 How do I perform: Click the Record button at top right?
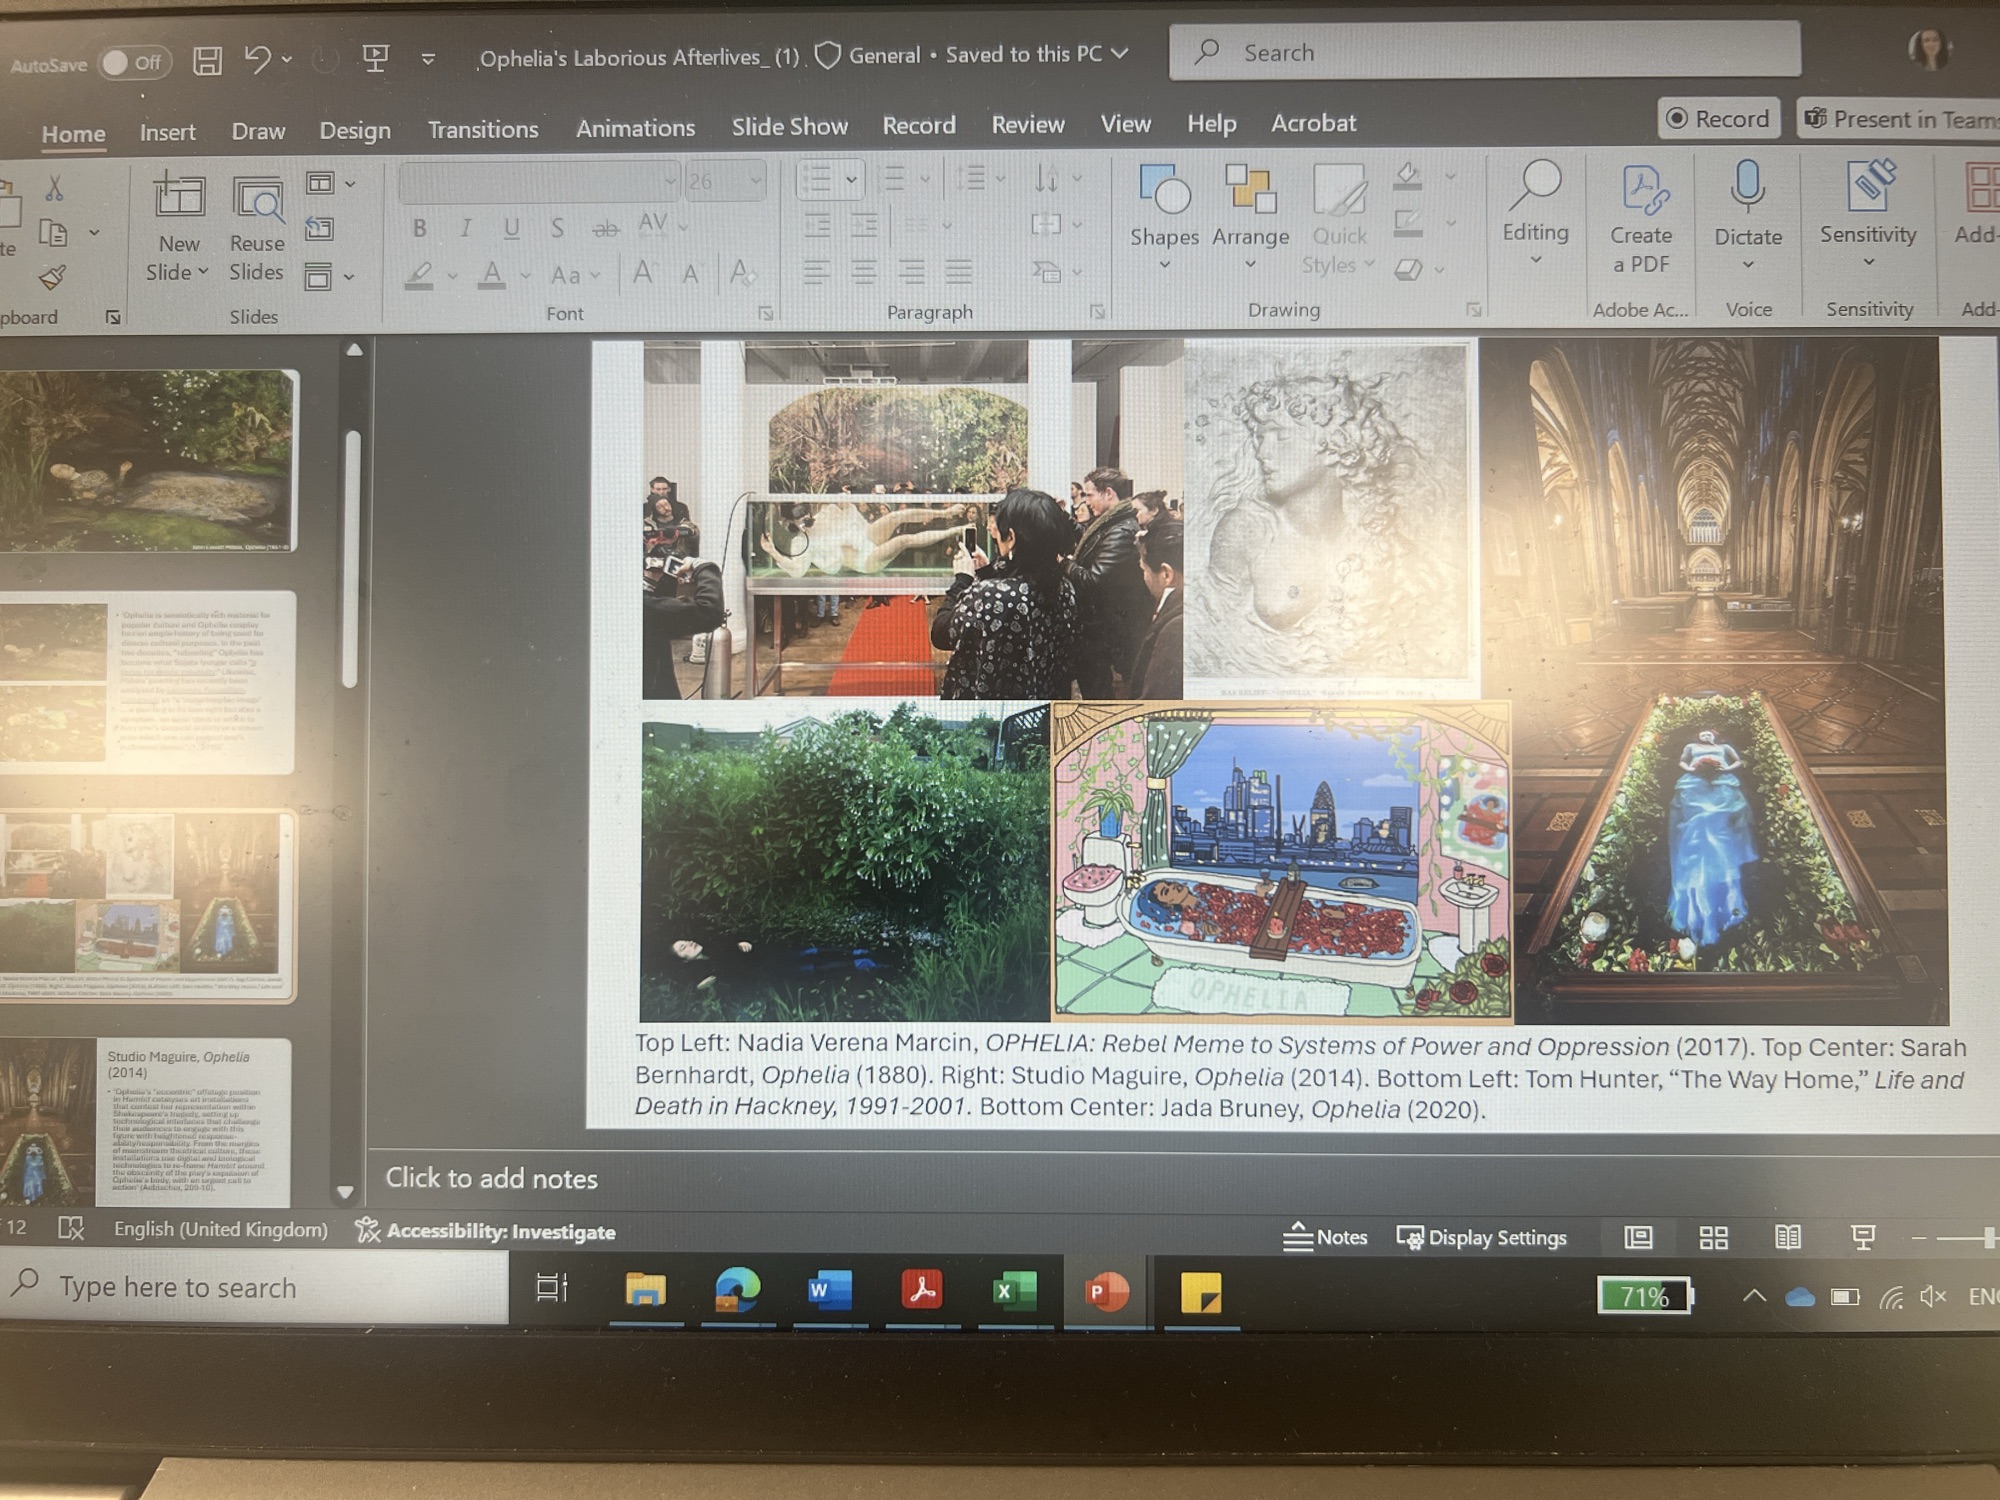[1718, 119]
